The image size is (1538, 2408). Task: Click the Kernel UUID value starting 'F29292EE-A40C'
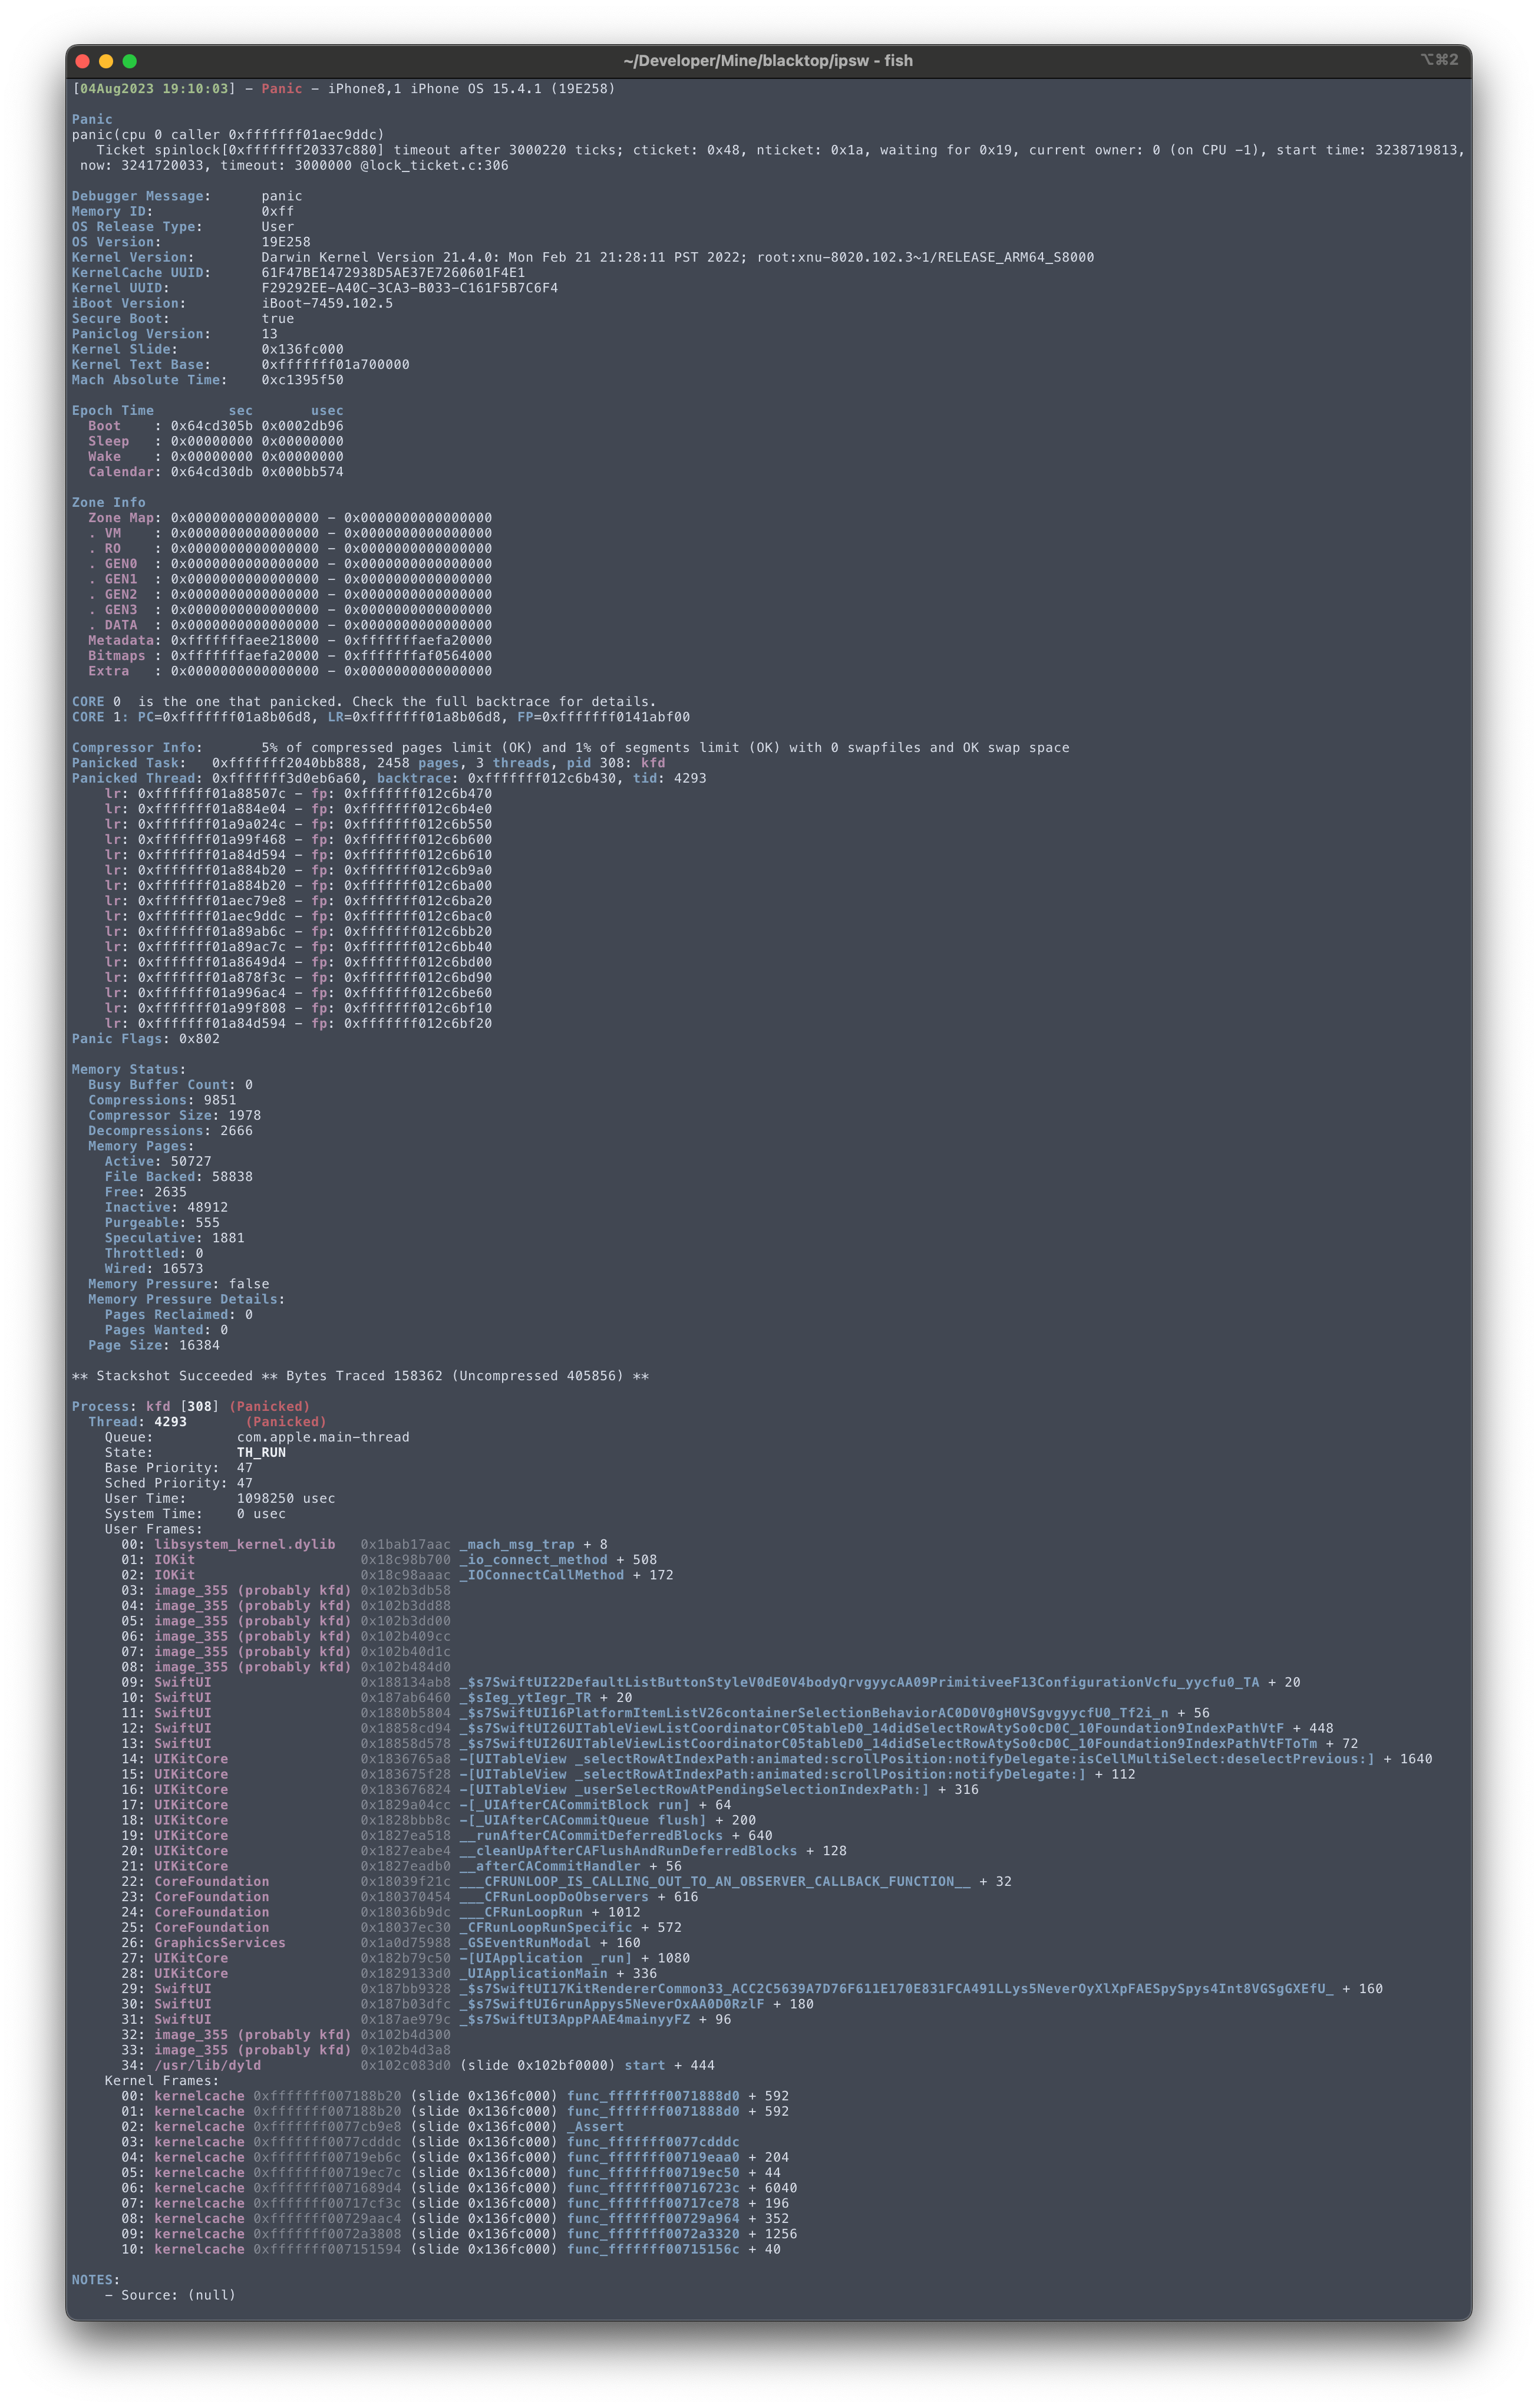point(410,288)
